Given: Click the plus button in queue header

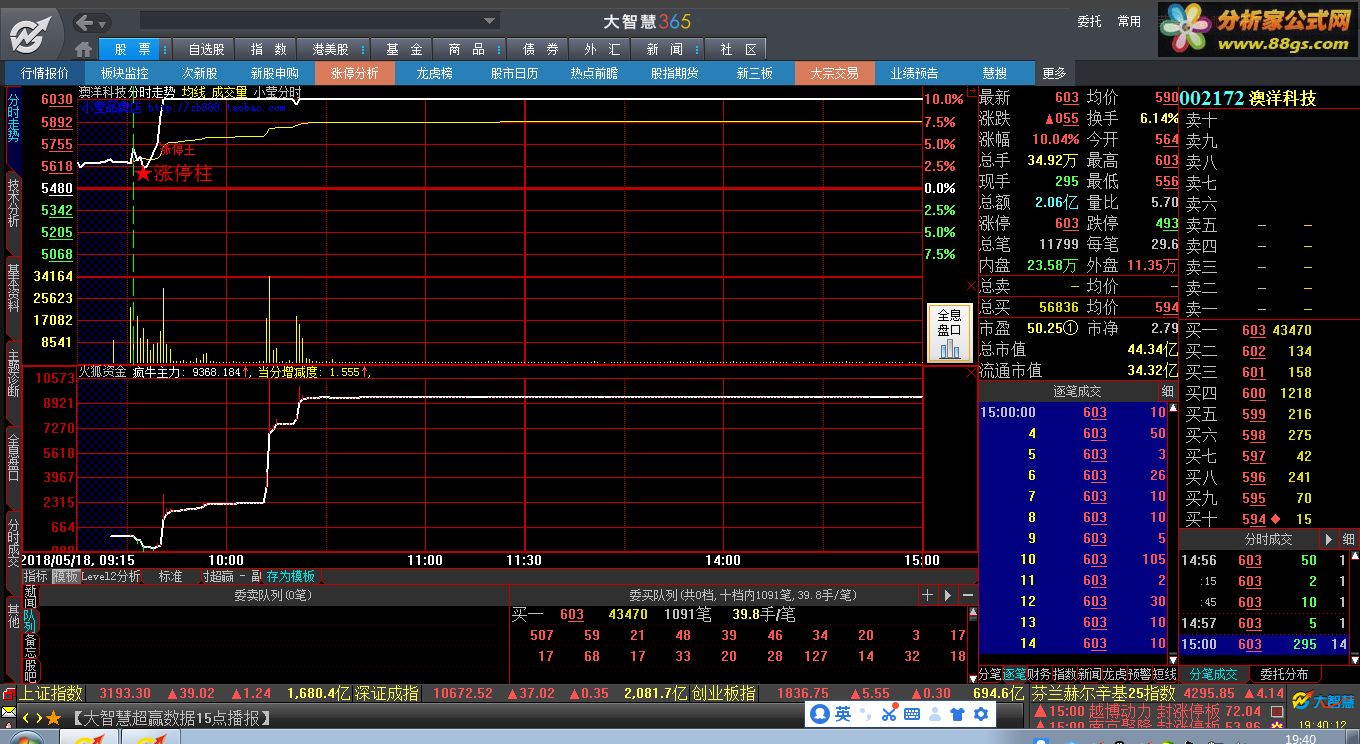Looking at the screenshot, I should (927, 595).
